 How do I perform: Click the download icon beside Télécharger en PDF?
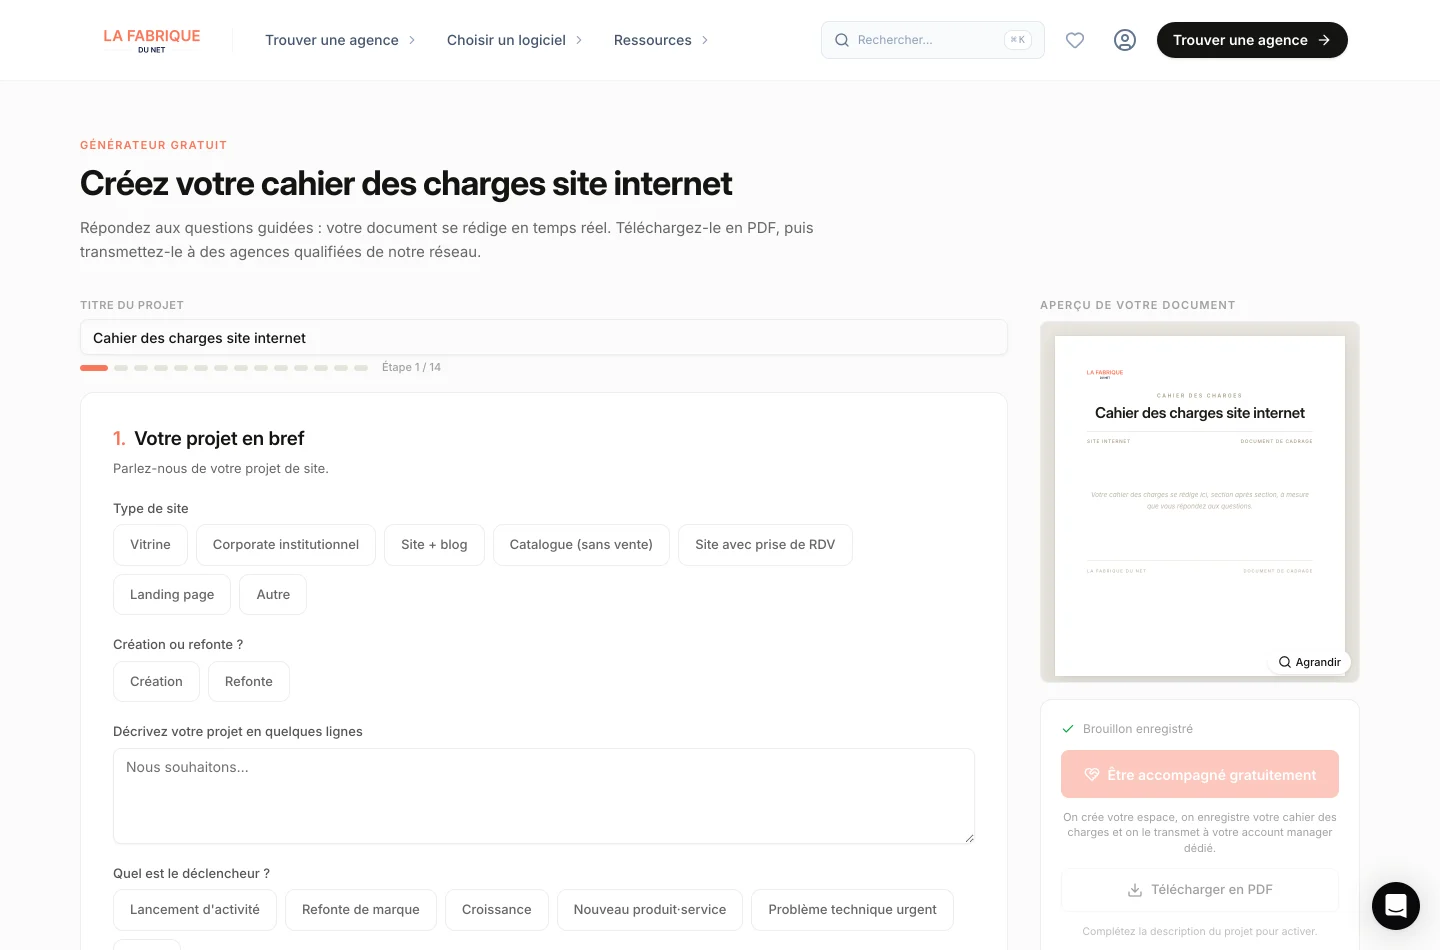click(x=1135, y=890)
